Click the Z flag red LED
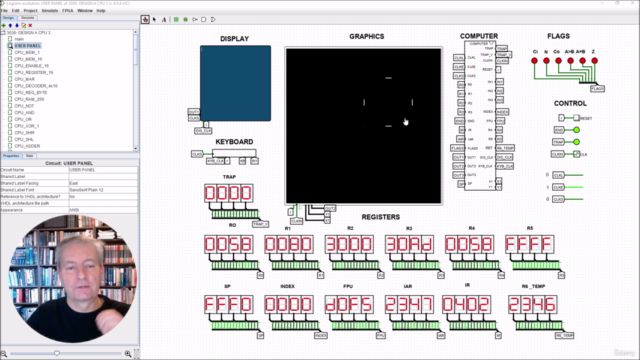Viewport: 640px width, 360px height. [594, 60]
